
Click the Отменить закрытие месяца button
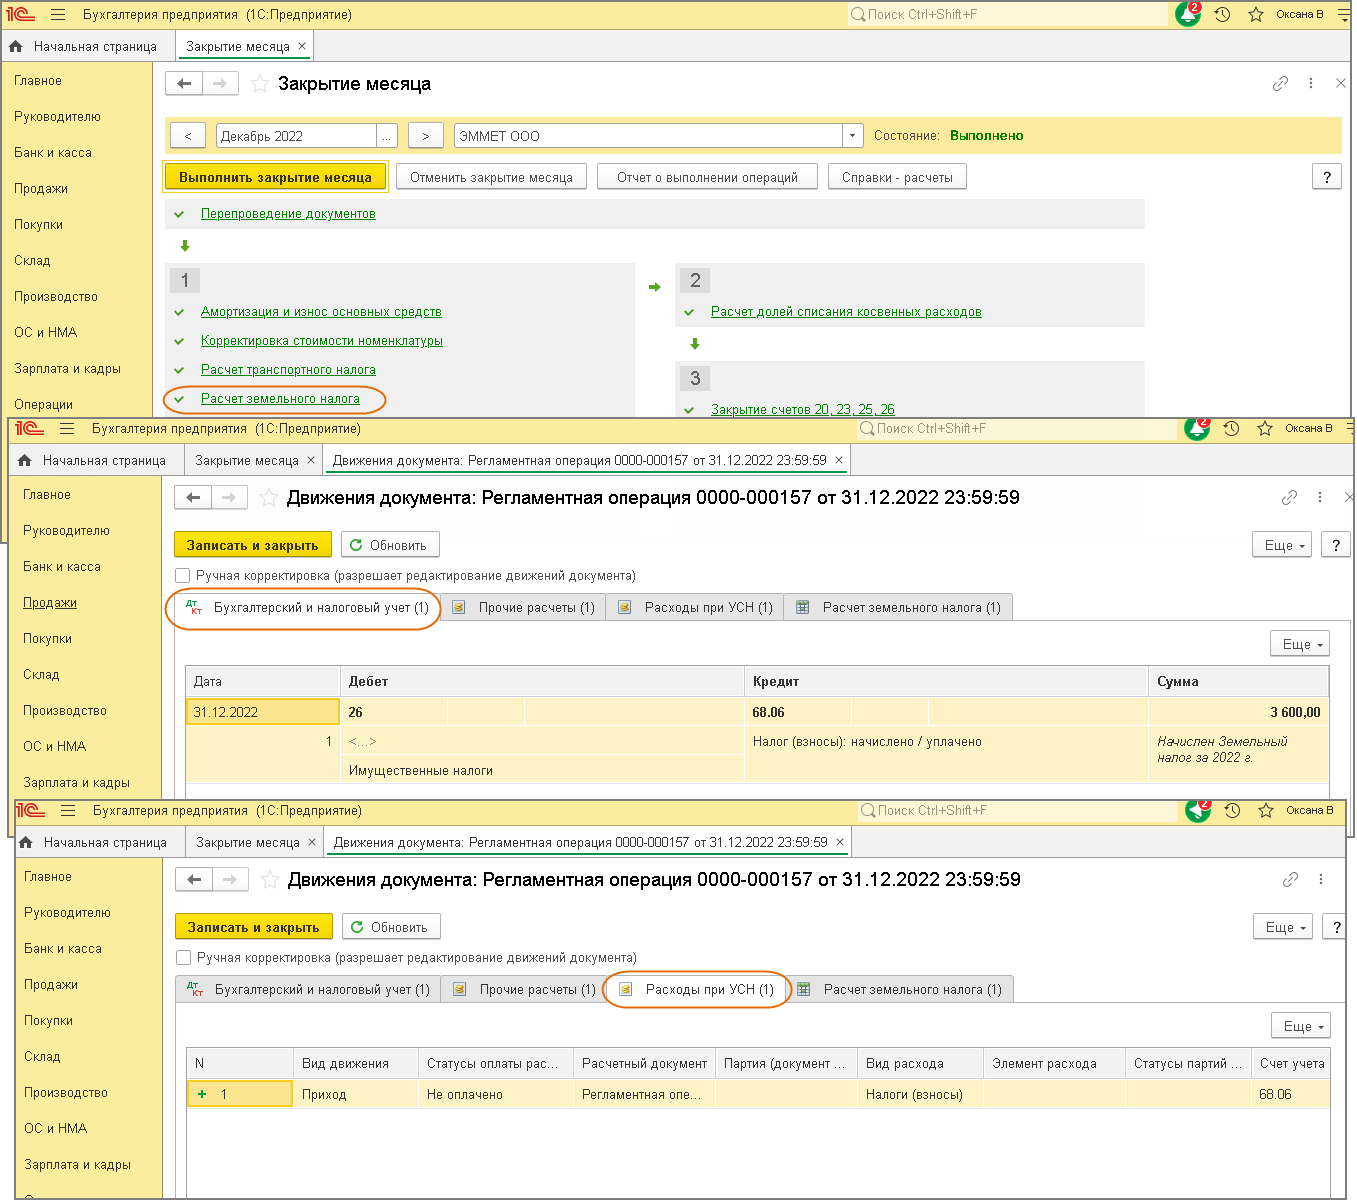[491, 177]
